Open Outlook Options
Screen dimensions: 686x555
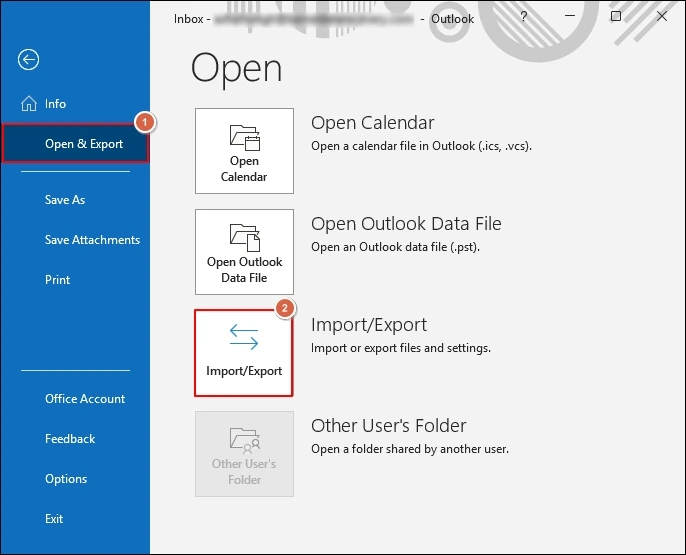click(66, 479)
